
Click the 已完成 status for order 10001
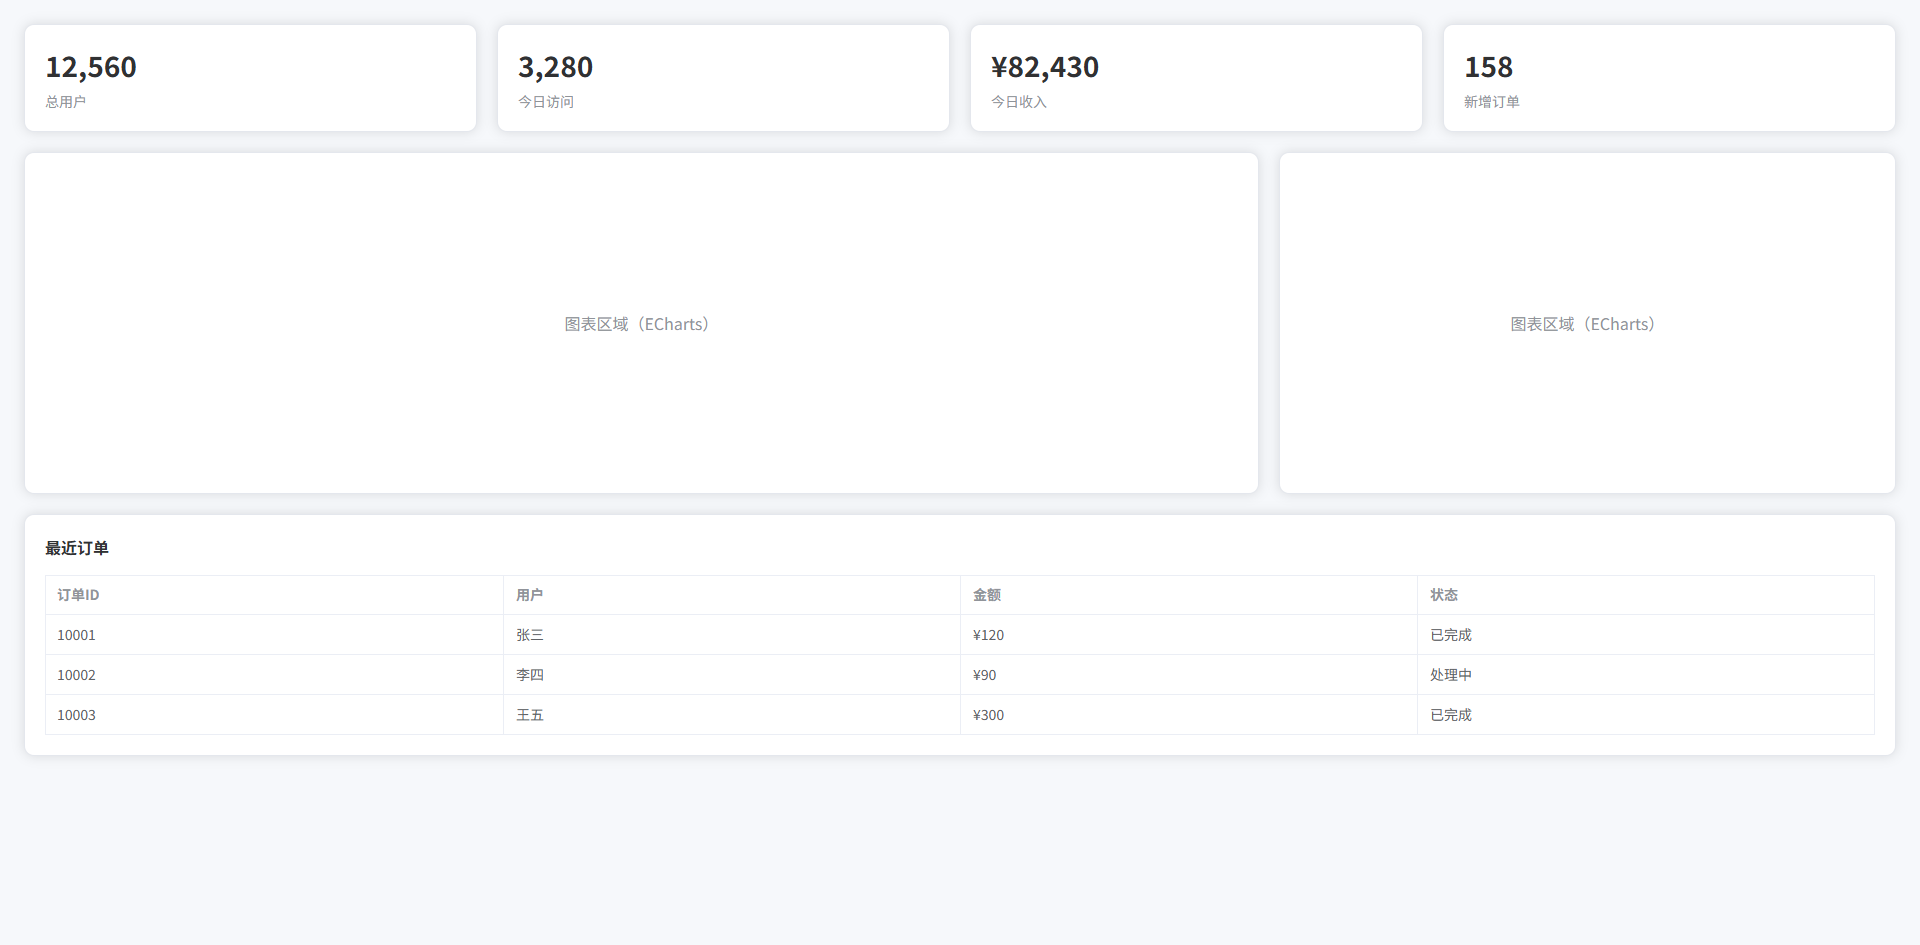coord(1450,635)
